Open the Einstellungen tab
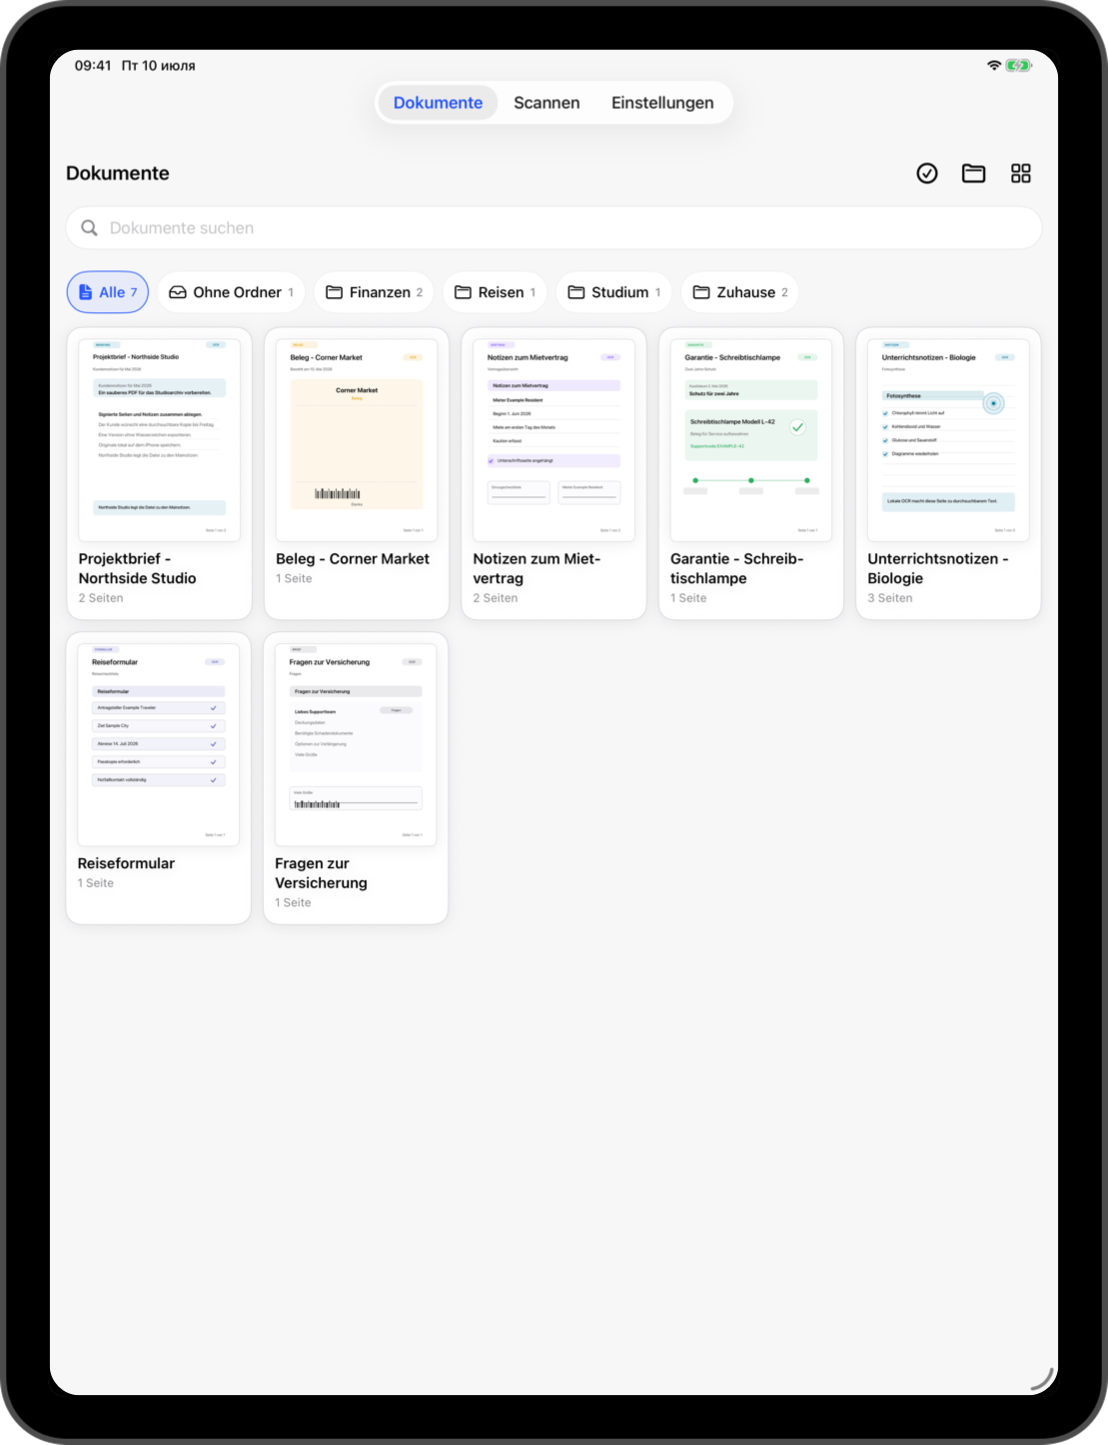Image resolution: width=1108 pixels, height=1445 pixels. tap(663, 103)
